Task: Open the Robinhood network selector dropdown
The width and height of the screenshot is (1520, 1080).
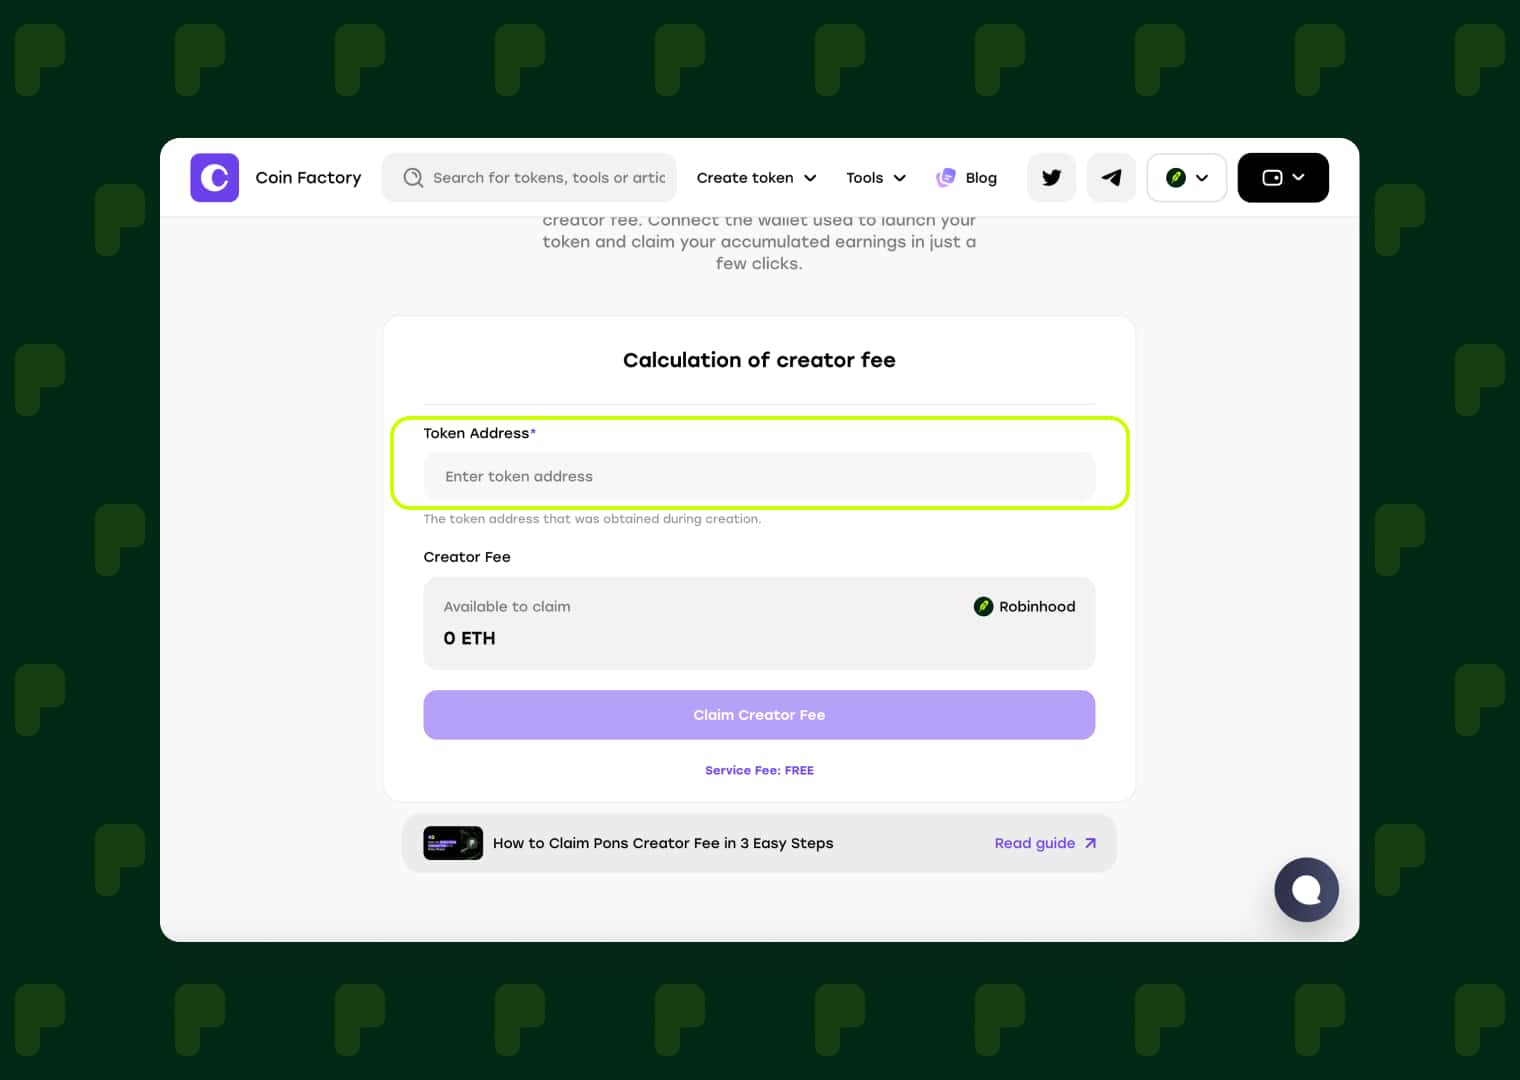Action: (x=1187, y=178)
